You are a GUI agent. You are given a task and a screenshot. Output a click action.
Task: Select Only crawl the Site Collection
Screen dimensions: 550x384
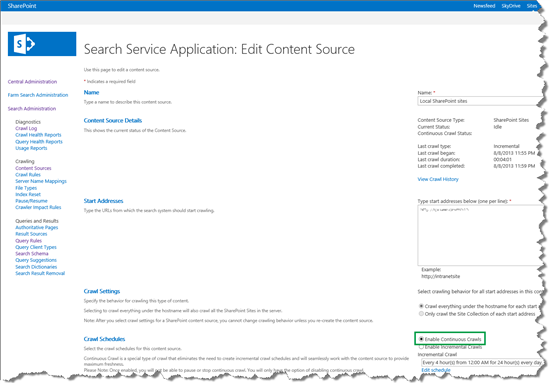(x=421, y=314)
